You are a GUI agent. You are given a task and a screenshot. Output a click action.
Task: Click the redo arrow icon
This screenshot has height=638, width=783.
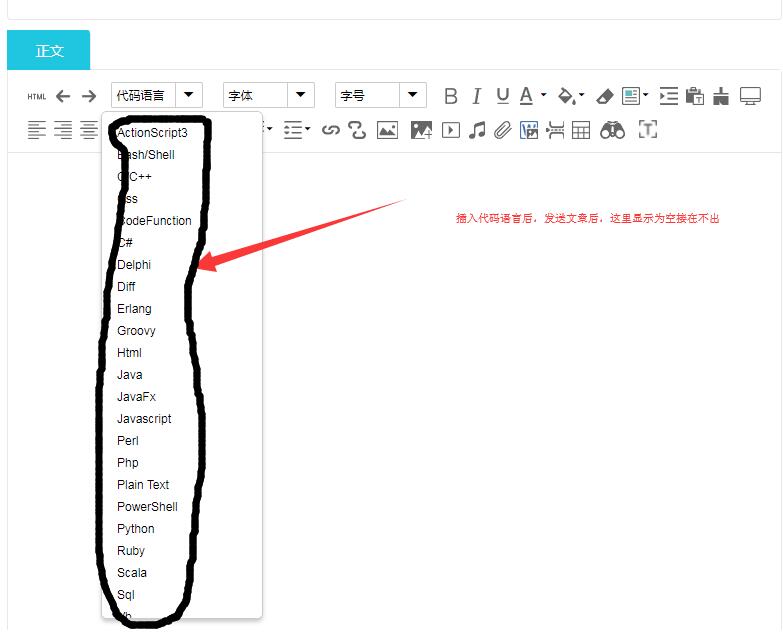point(89,96)
